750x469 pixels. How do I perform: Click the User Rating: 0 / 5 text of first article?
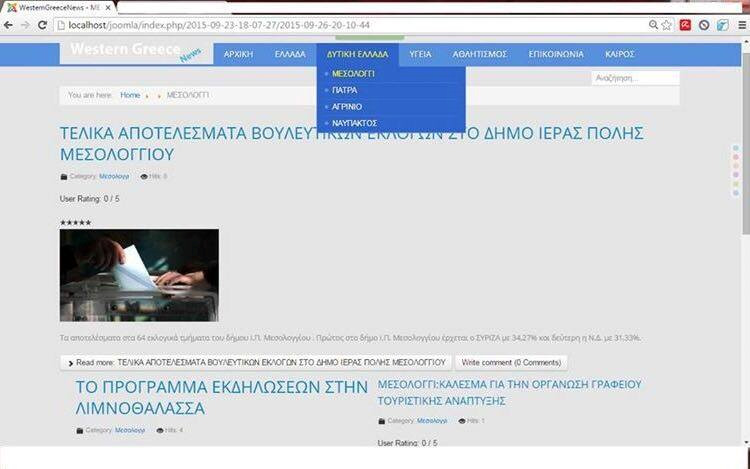pos(89,199)
